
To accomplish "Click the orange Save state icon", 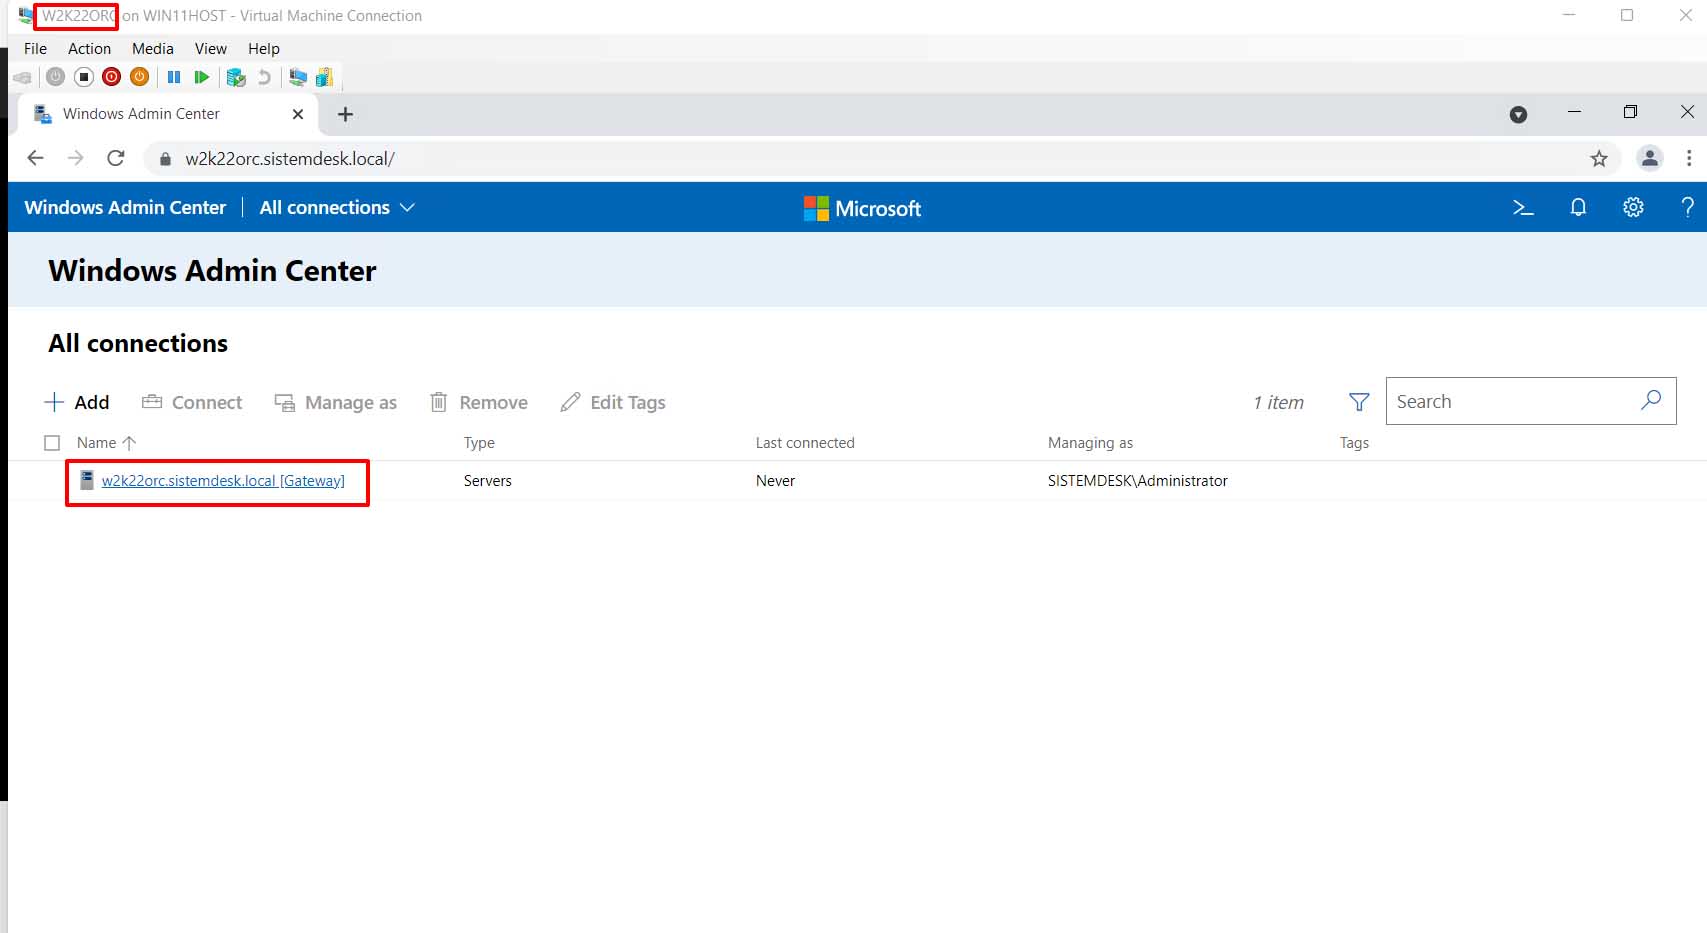I will (x=140, y=77).
